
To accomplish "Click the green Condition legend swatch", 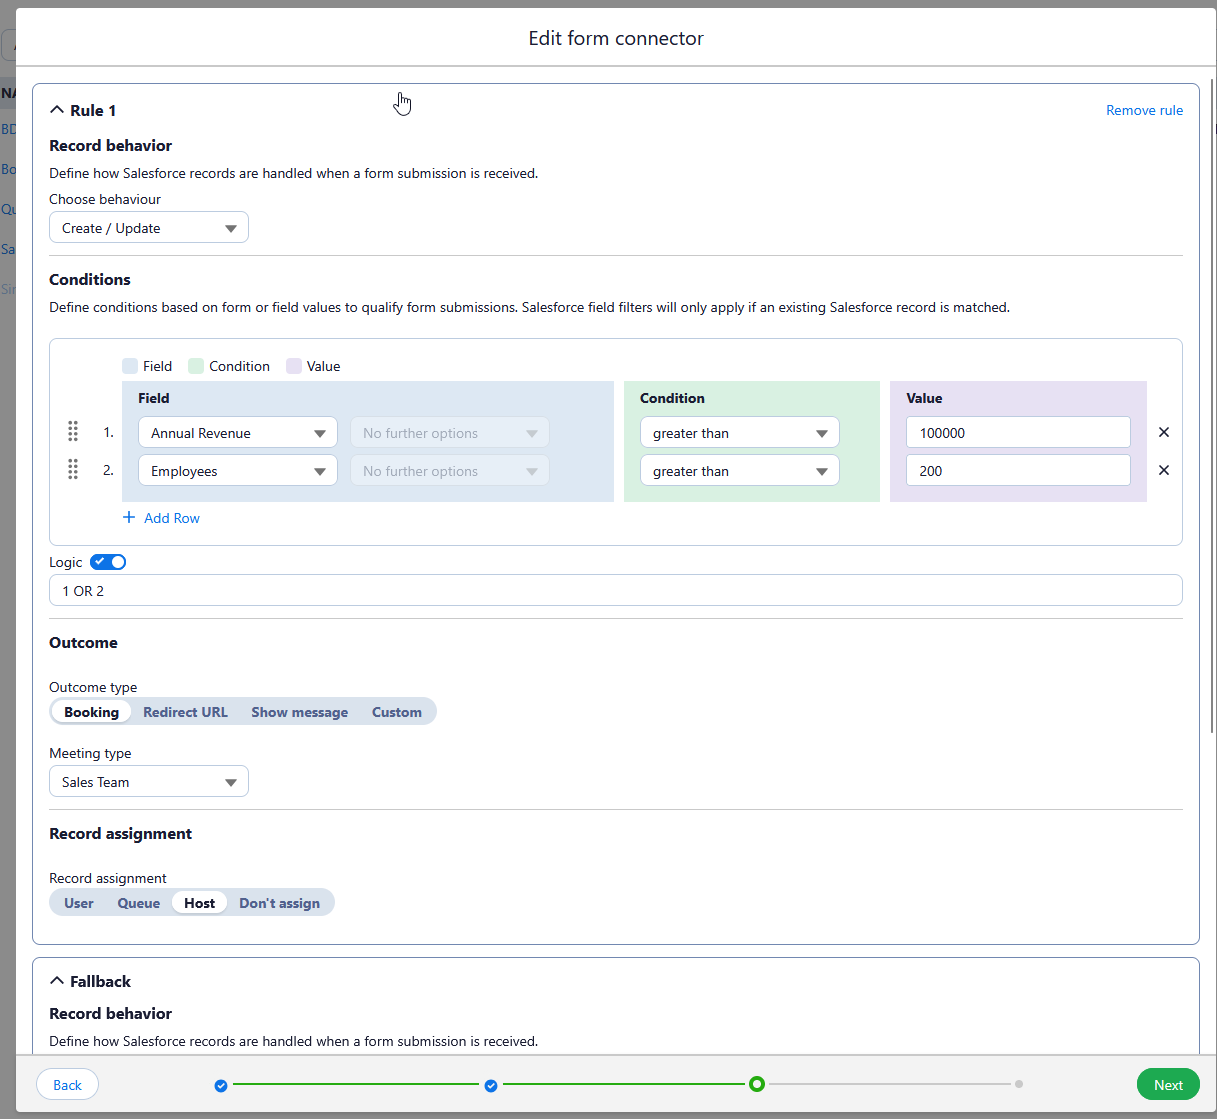I will [x=196, y=366].
